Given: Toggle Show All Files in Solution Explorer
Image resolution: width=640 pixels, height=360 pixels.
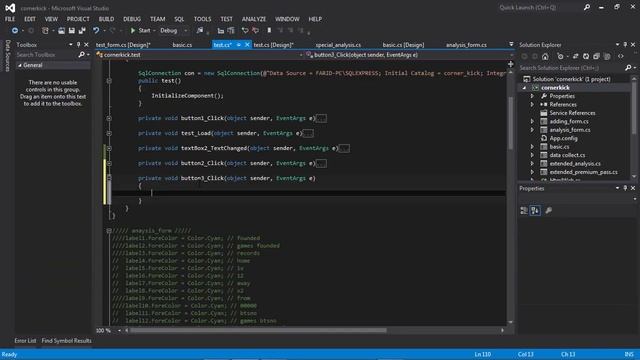Looking at the screenshot, I should (x=607, y=56).
